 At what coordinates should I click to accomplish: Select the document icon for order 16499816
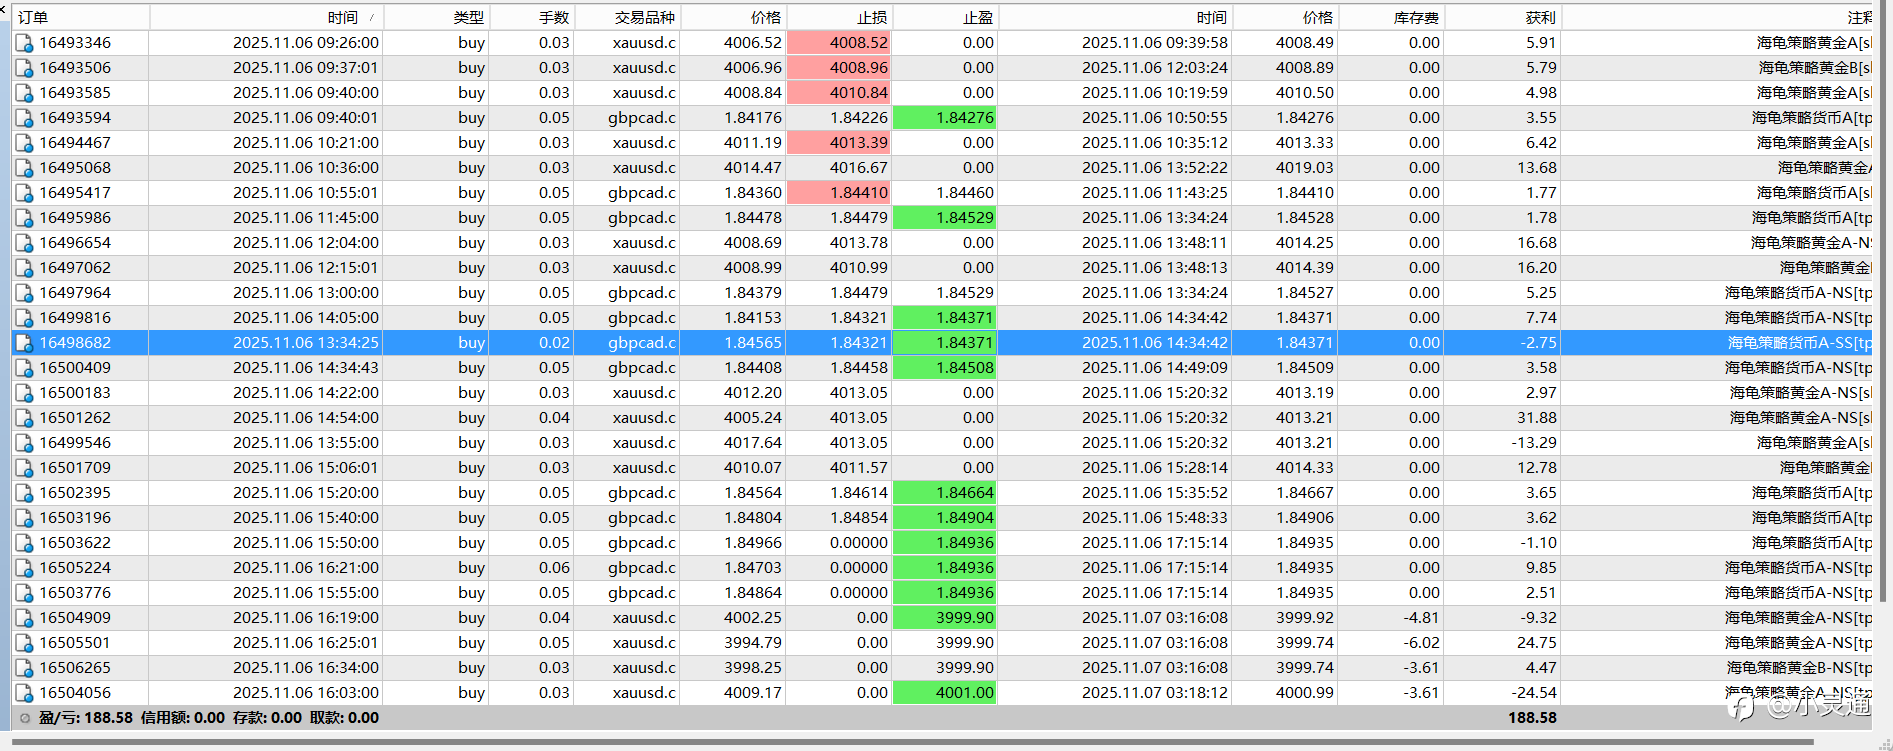[24, 318]
